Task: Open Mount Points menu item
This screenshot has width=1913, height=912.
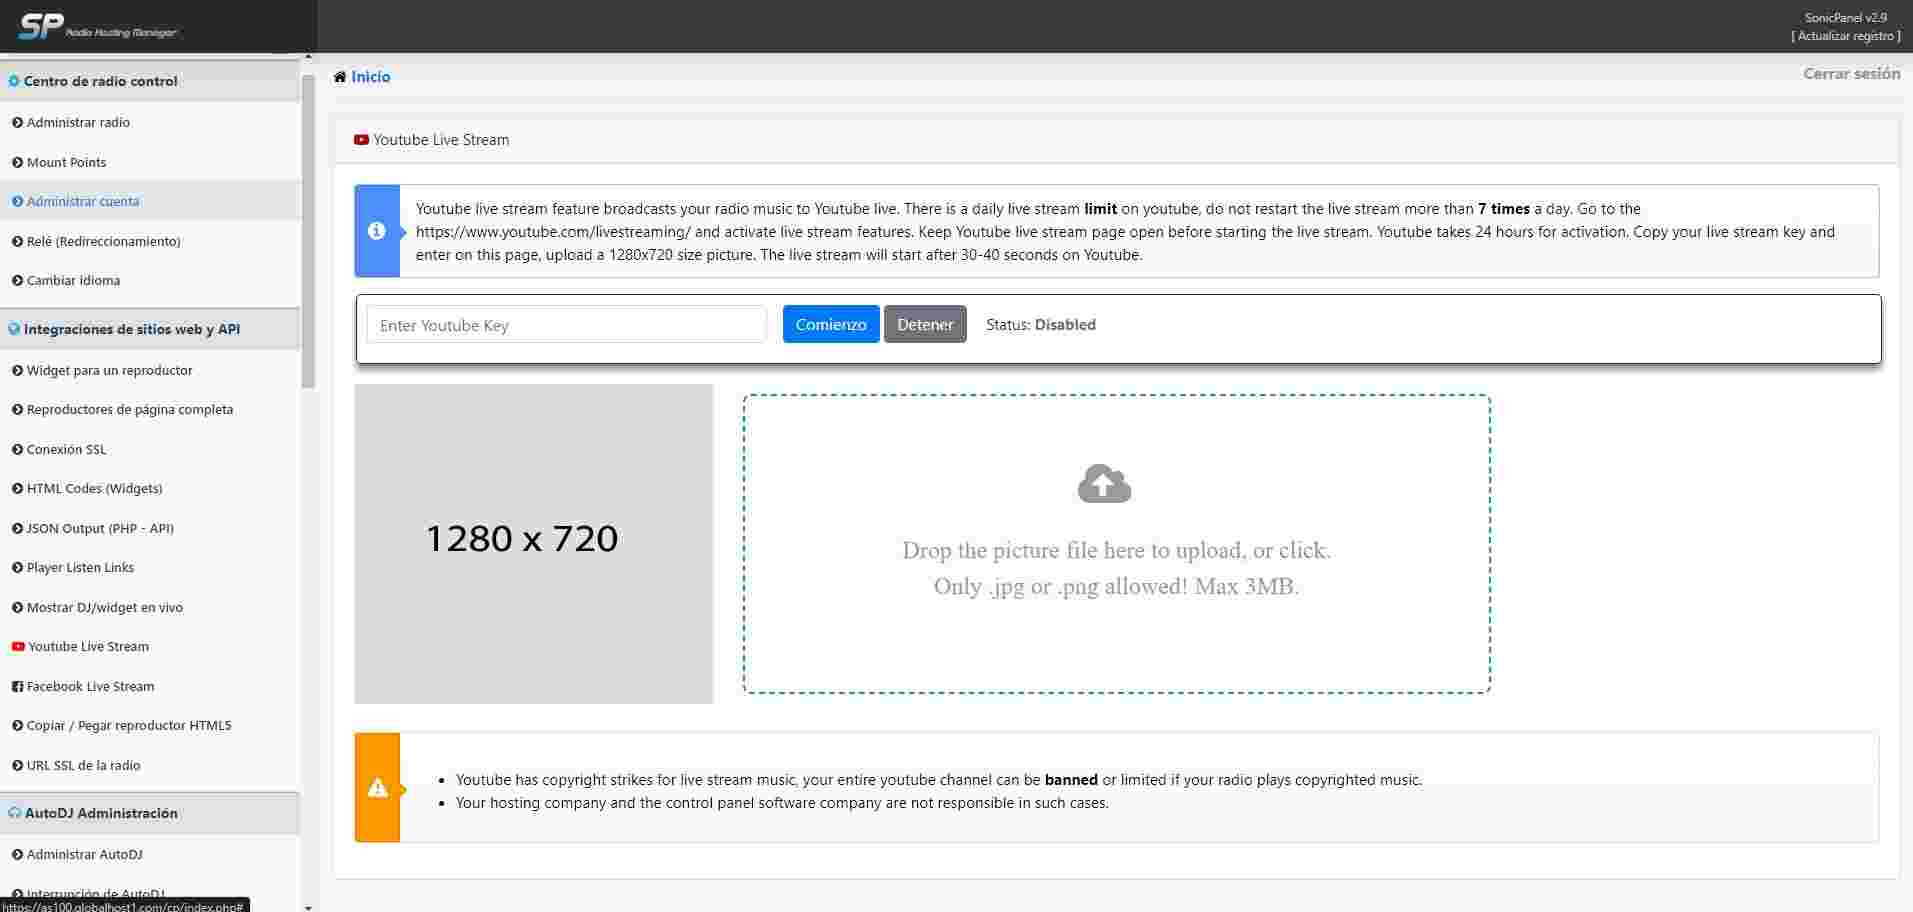Action: pyautogui.click(x=66, y=162)
